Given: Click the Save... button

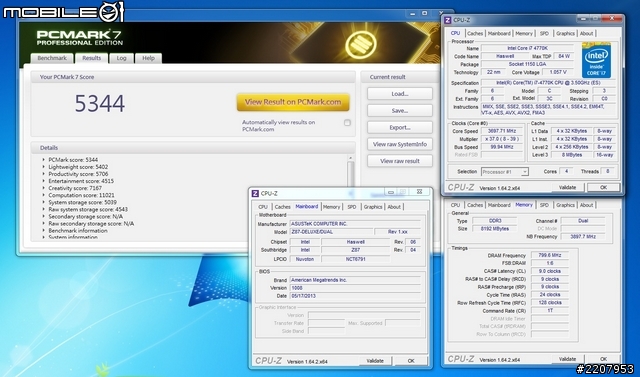Looking at the screenshot, I should point(400,111).
